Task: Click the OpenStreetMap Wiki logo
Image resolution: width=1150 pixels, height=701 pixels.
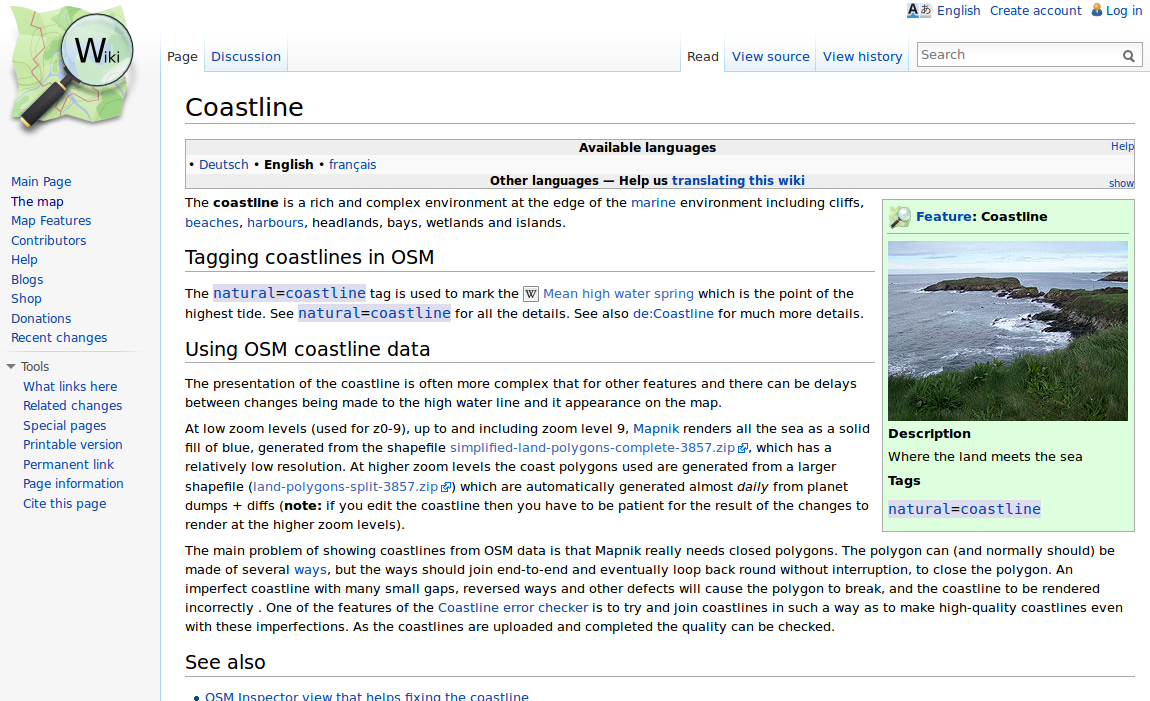Action: (x=72, y=68)
